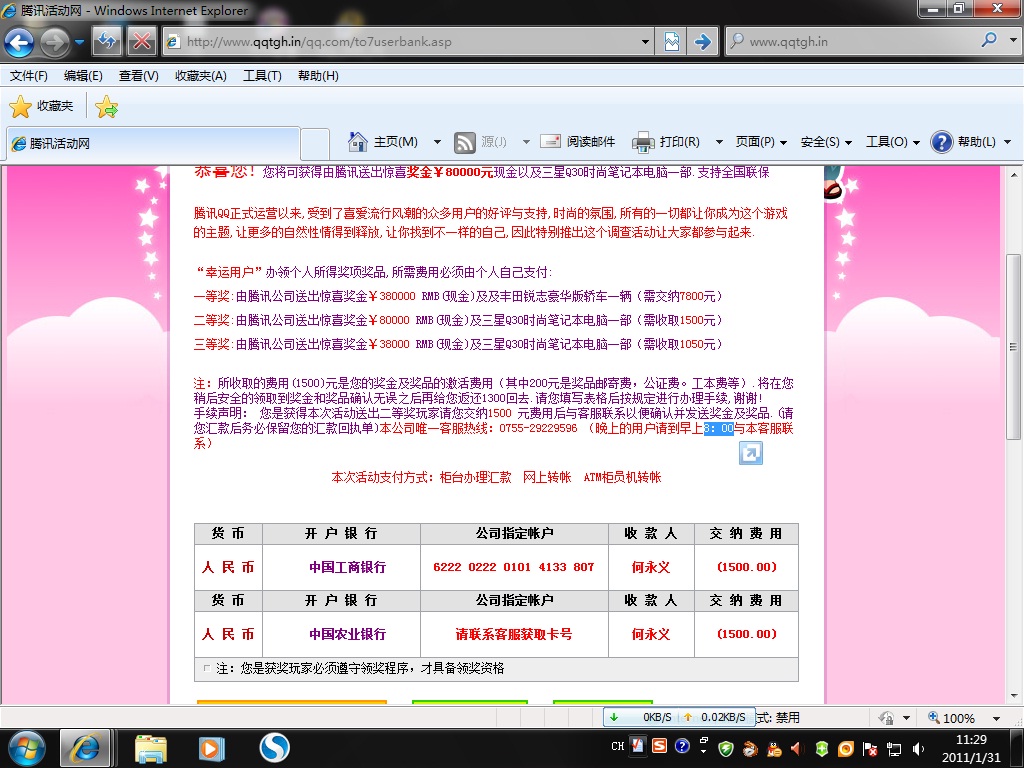Open the 100% zoom level dropdown

pos(997,718)
